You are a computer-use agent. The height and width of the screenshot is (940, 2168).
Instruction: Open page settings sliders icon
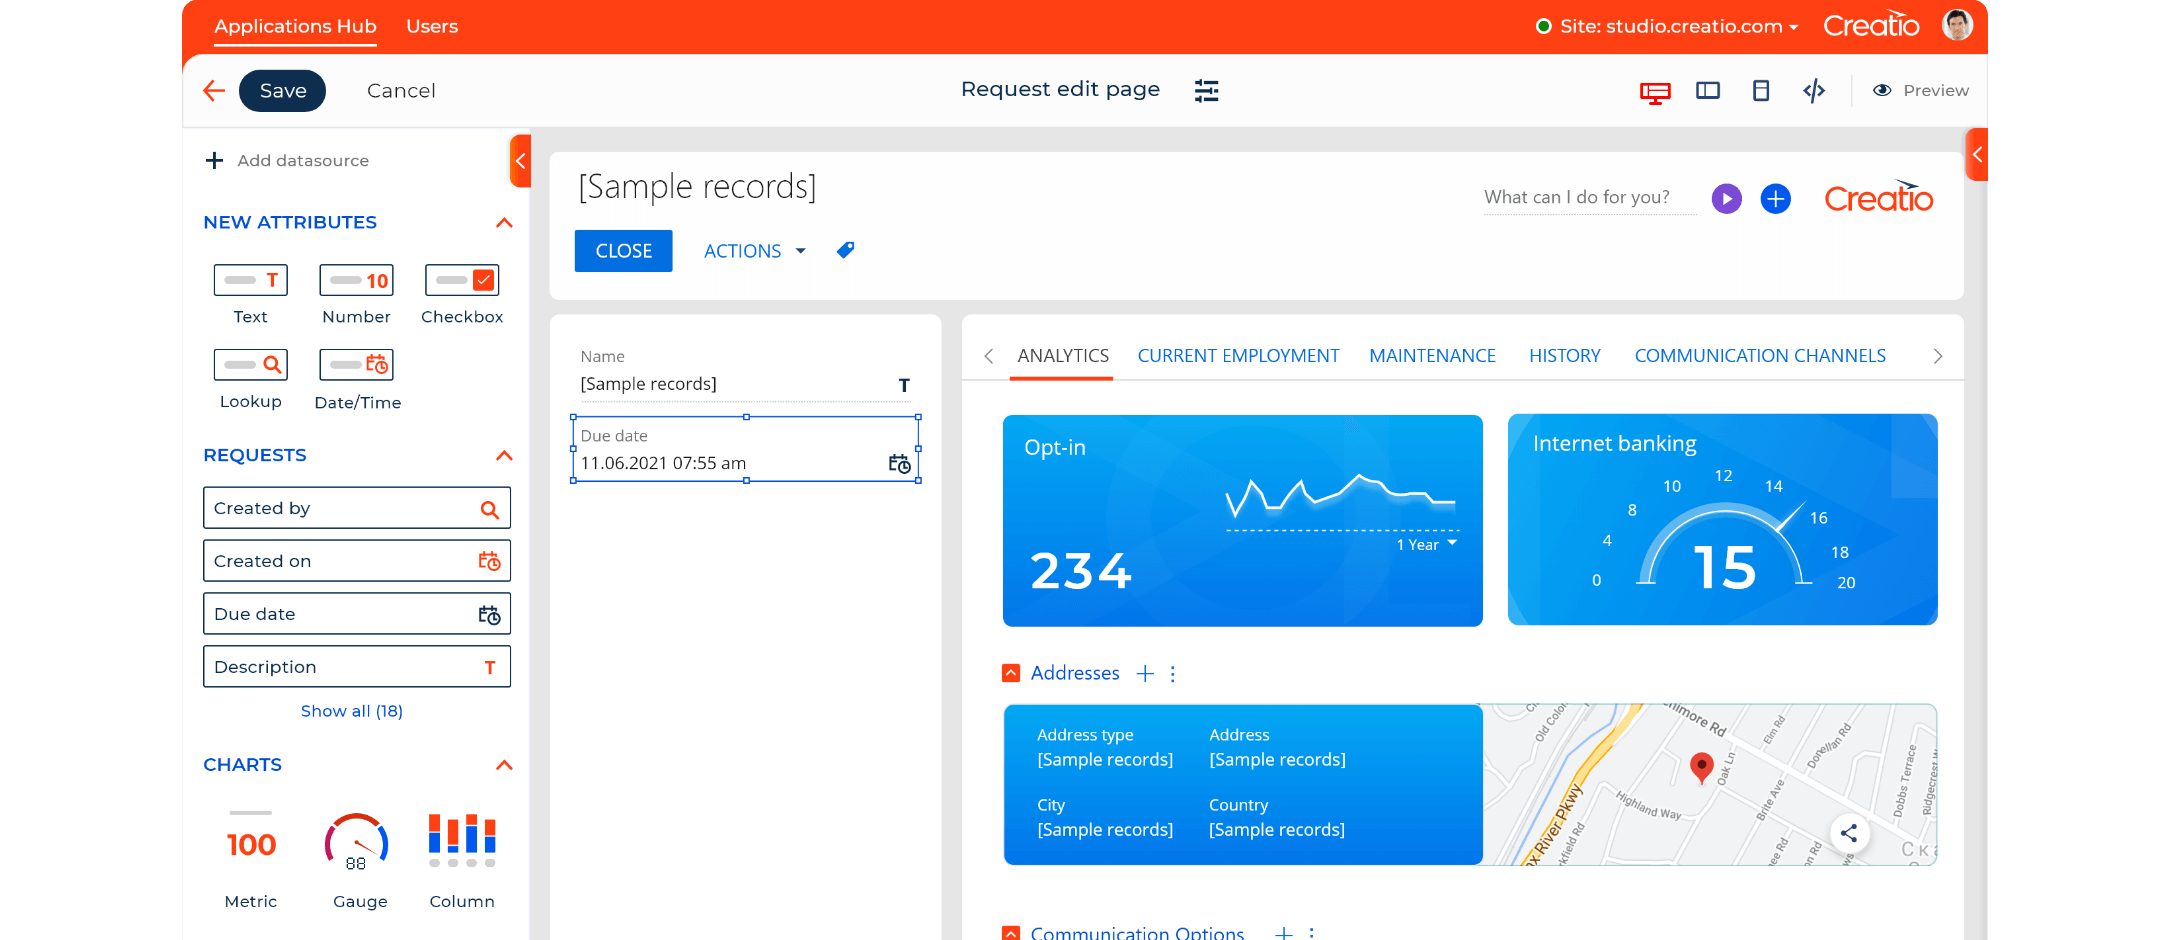tap(1206, 91)
